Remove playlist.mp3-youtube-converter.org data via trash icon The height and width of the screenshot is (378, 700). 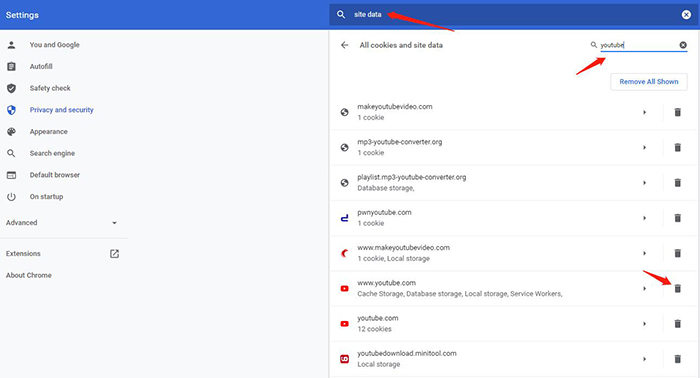[677, 183]
